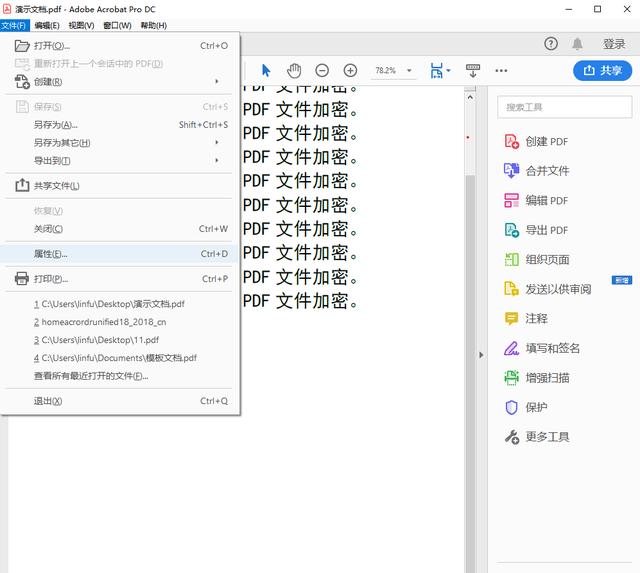Viewport: 640px width, 573px height.
Task: Click the 搜索工具 search field
Action: pos(564,107)
